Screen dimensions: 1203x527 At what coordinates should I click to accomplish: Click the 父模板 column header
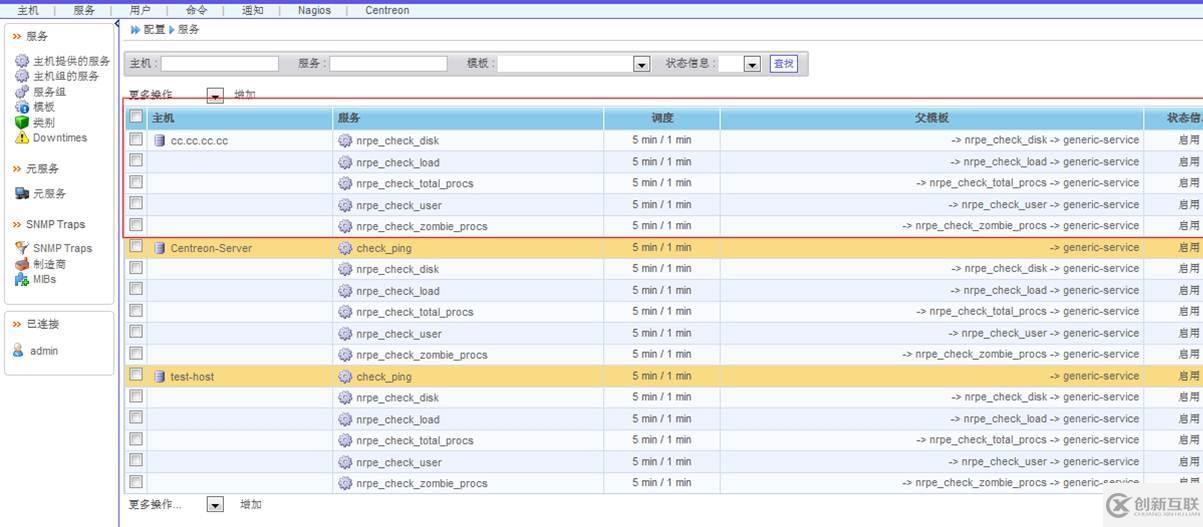(x=931, y=118)
